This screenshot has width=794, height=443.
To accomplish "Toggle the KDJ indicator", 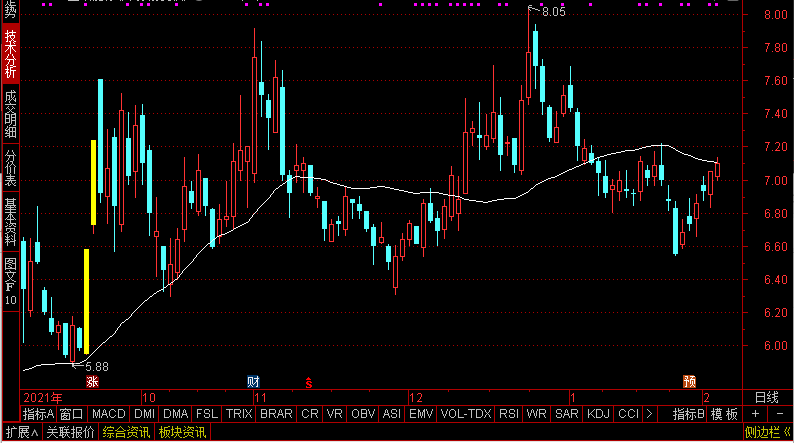I will (x=598, y=414).
